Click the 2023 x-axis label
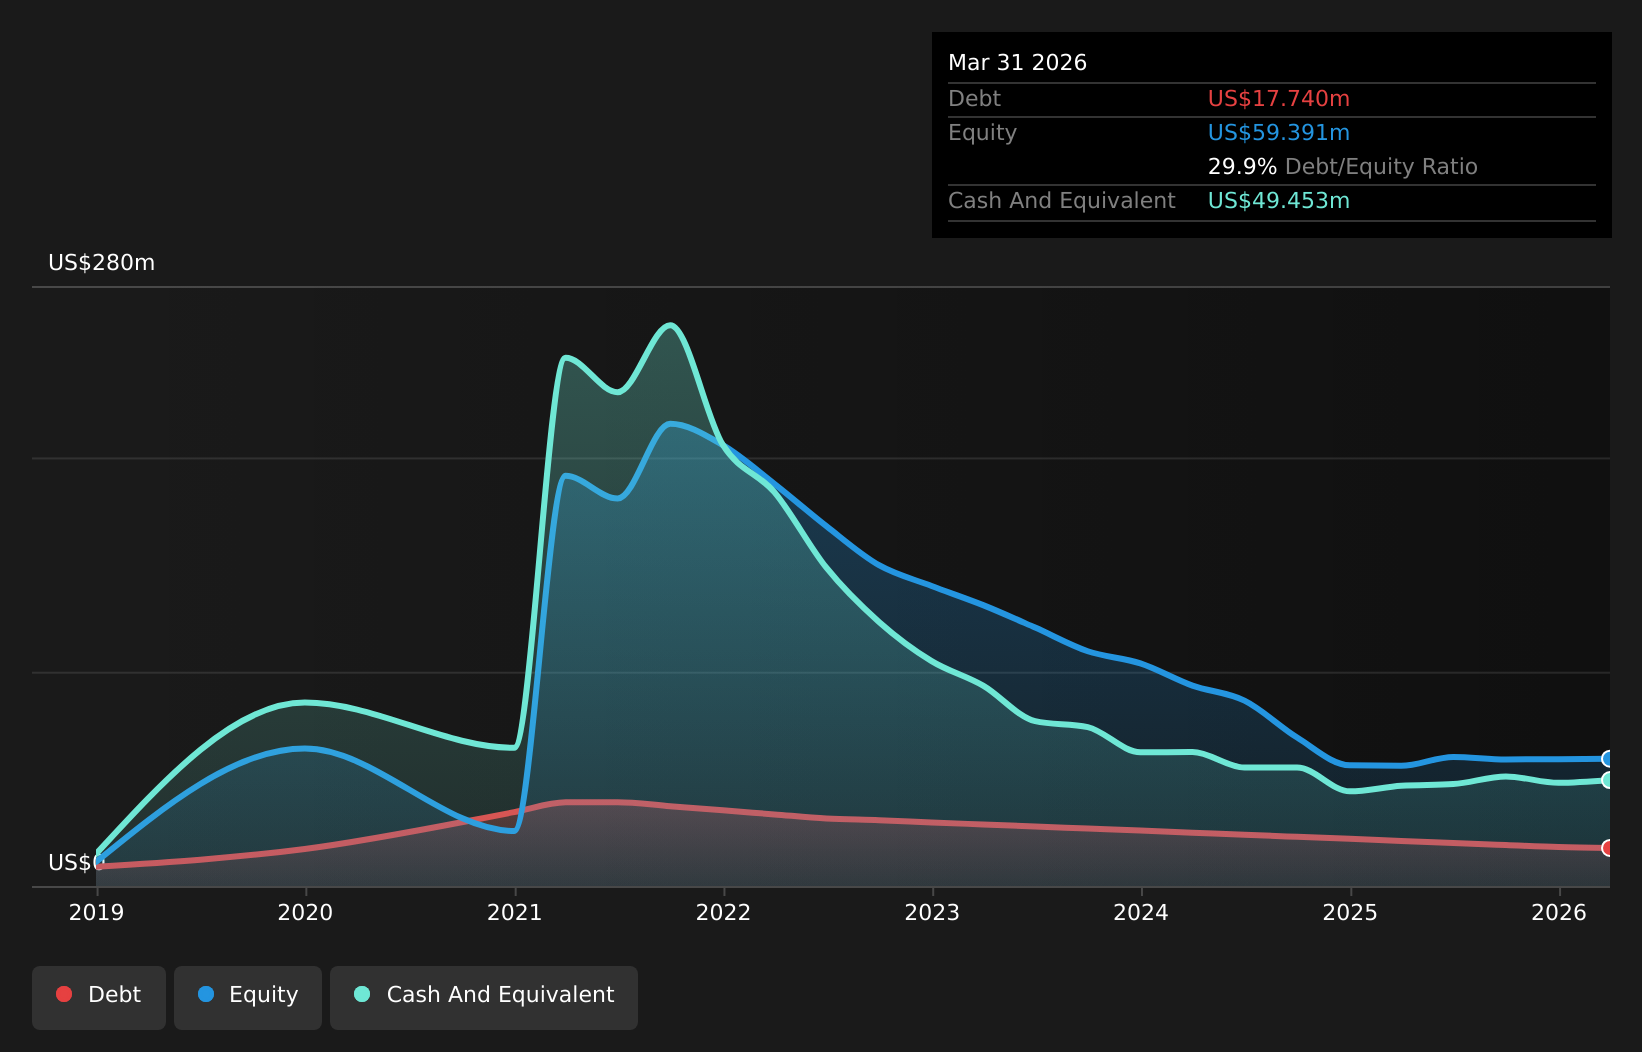1642x1052 pixels. pos(932,913)
